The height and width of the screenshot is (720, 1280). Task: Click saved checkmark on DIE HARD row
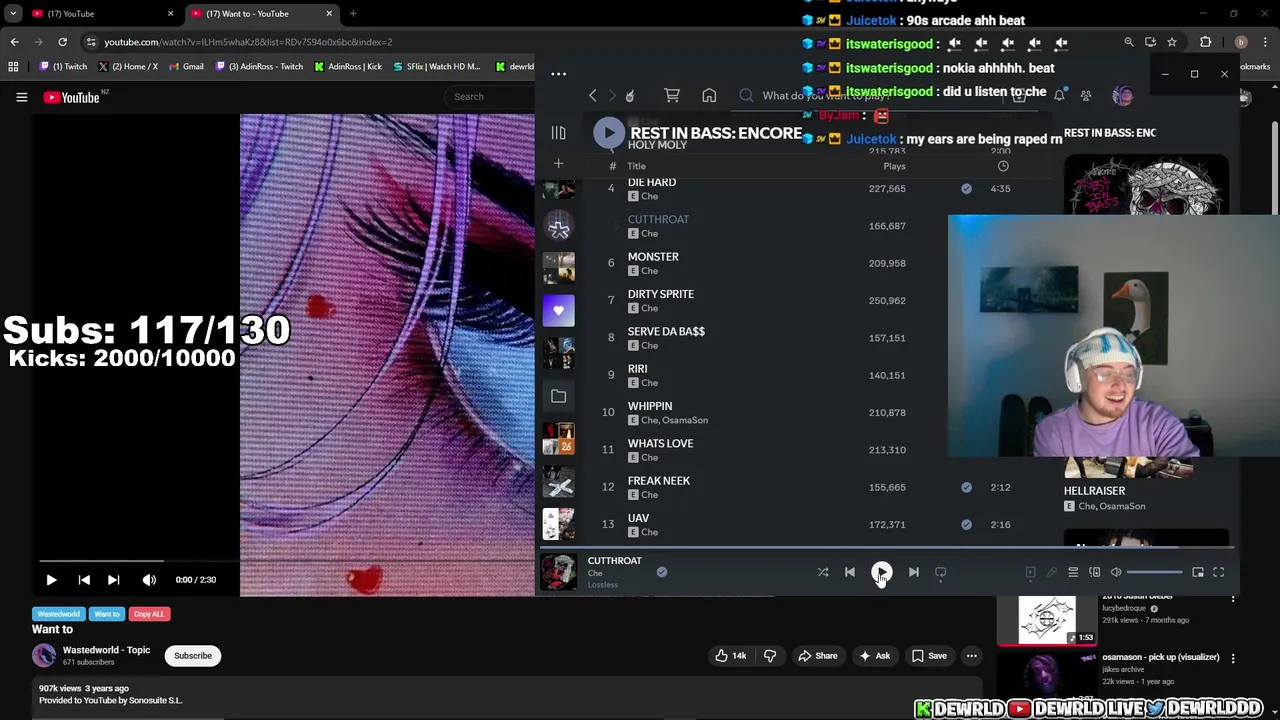966,188
